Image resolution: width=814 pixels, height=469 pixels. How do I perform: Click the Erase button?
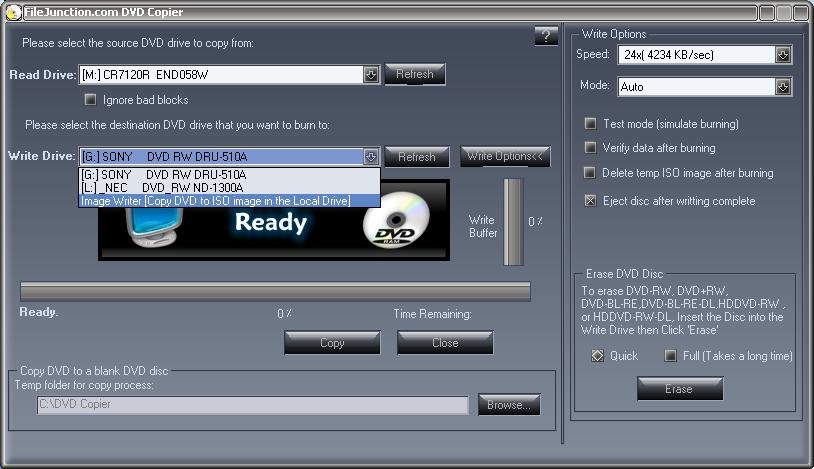pos(680,388)
